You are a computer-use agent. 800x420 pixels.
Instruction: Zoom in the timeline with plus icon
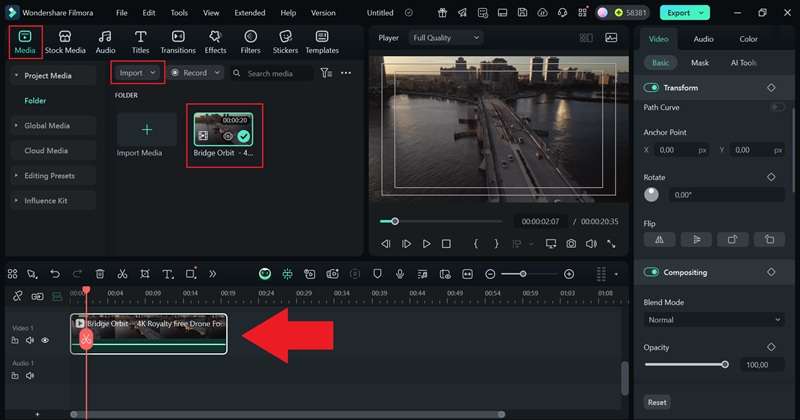(569, 274)
